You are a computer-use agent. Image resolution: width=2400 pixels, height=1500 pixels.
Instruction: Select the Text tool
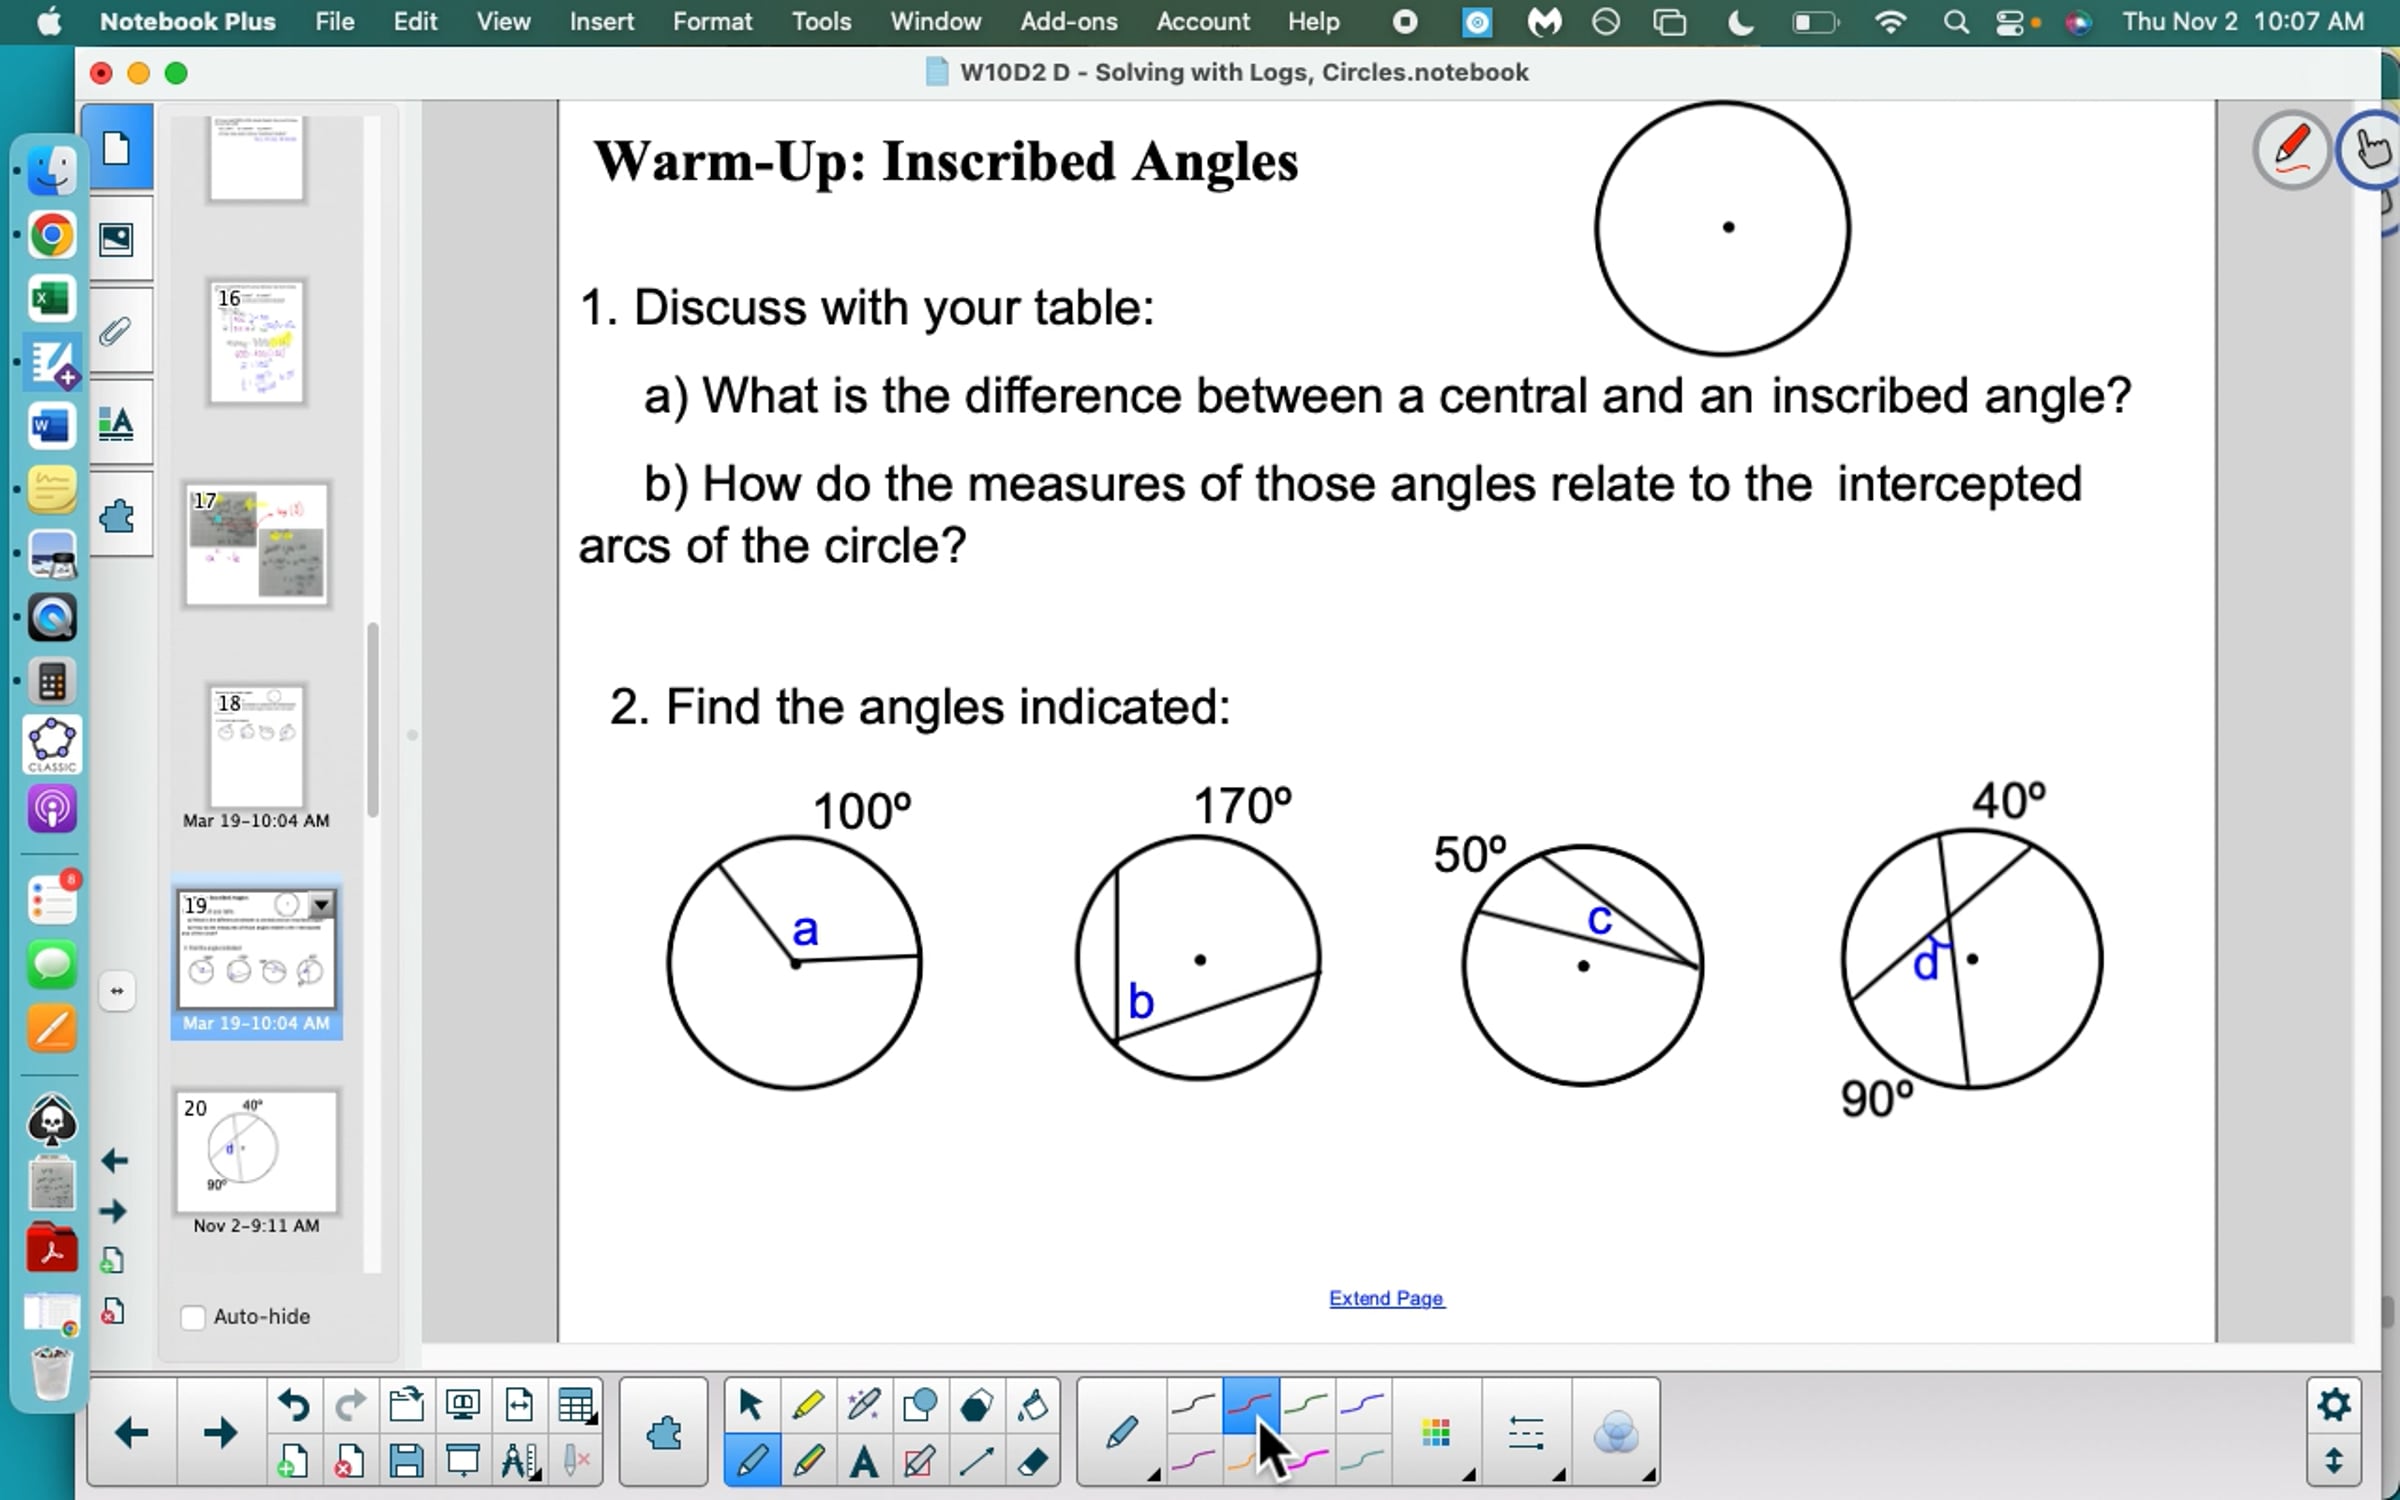point(864,1462)
